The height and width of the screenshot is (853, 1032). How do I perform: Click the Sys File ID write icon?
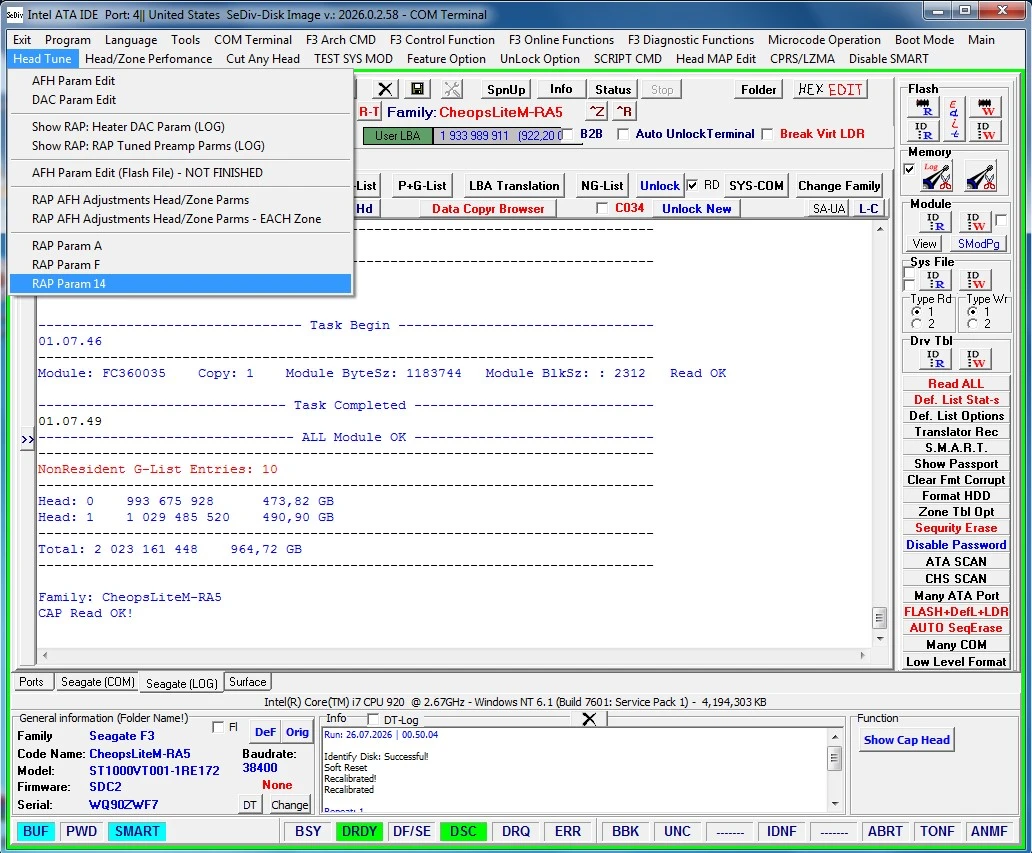point(975,280)
